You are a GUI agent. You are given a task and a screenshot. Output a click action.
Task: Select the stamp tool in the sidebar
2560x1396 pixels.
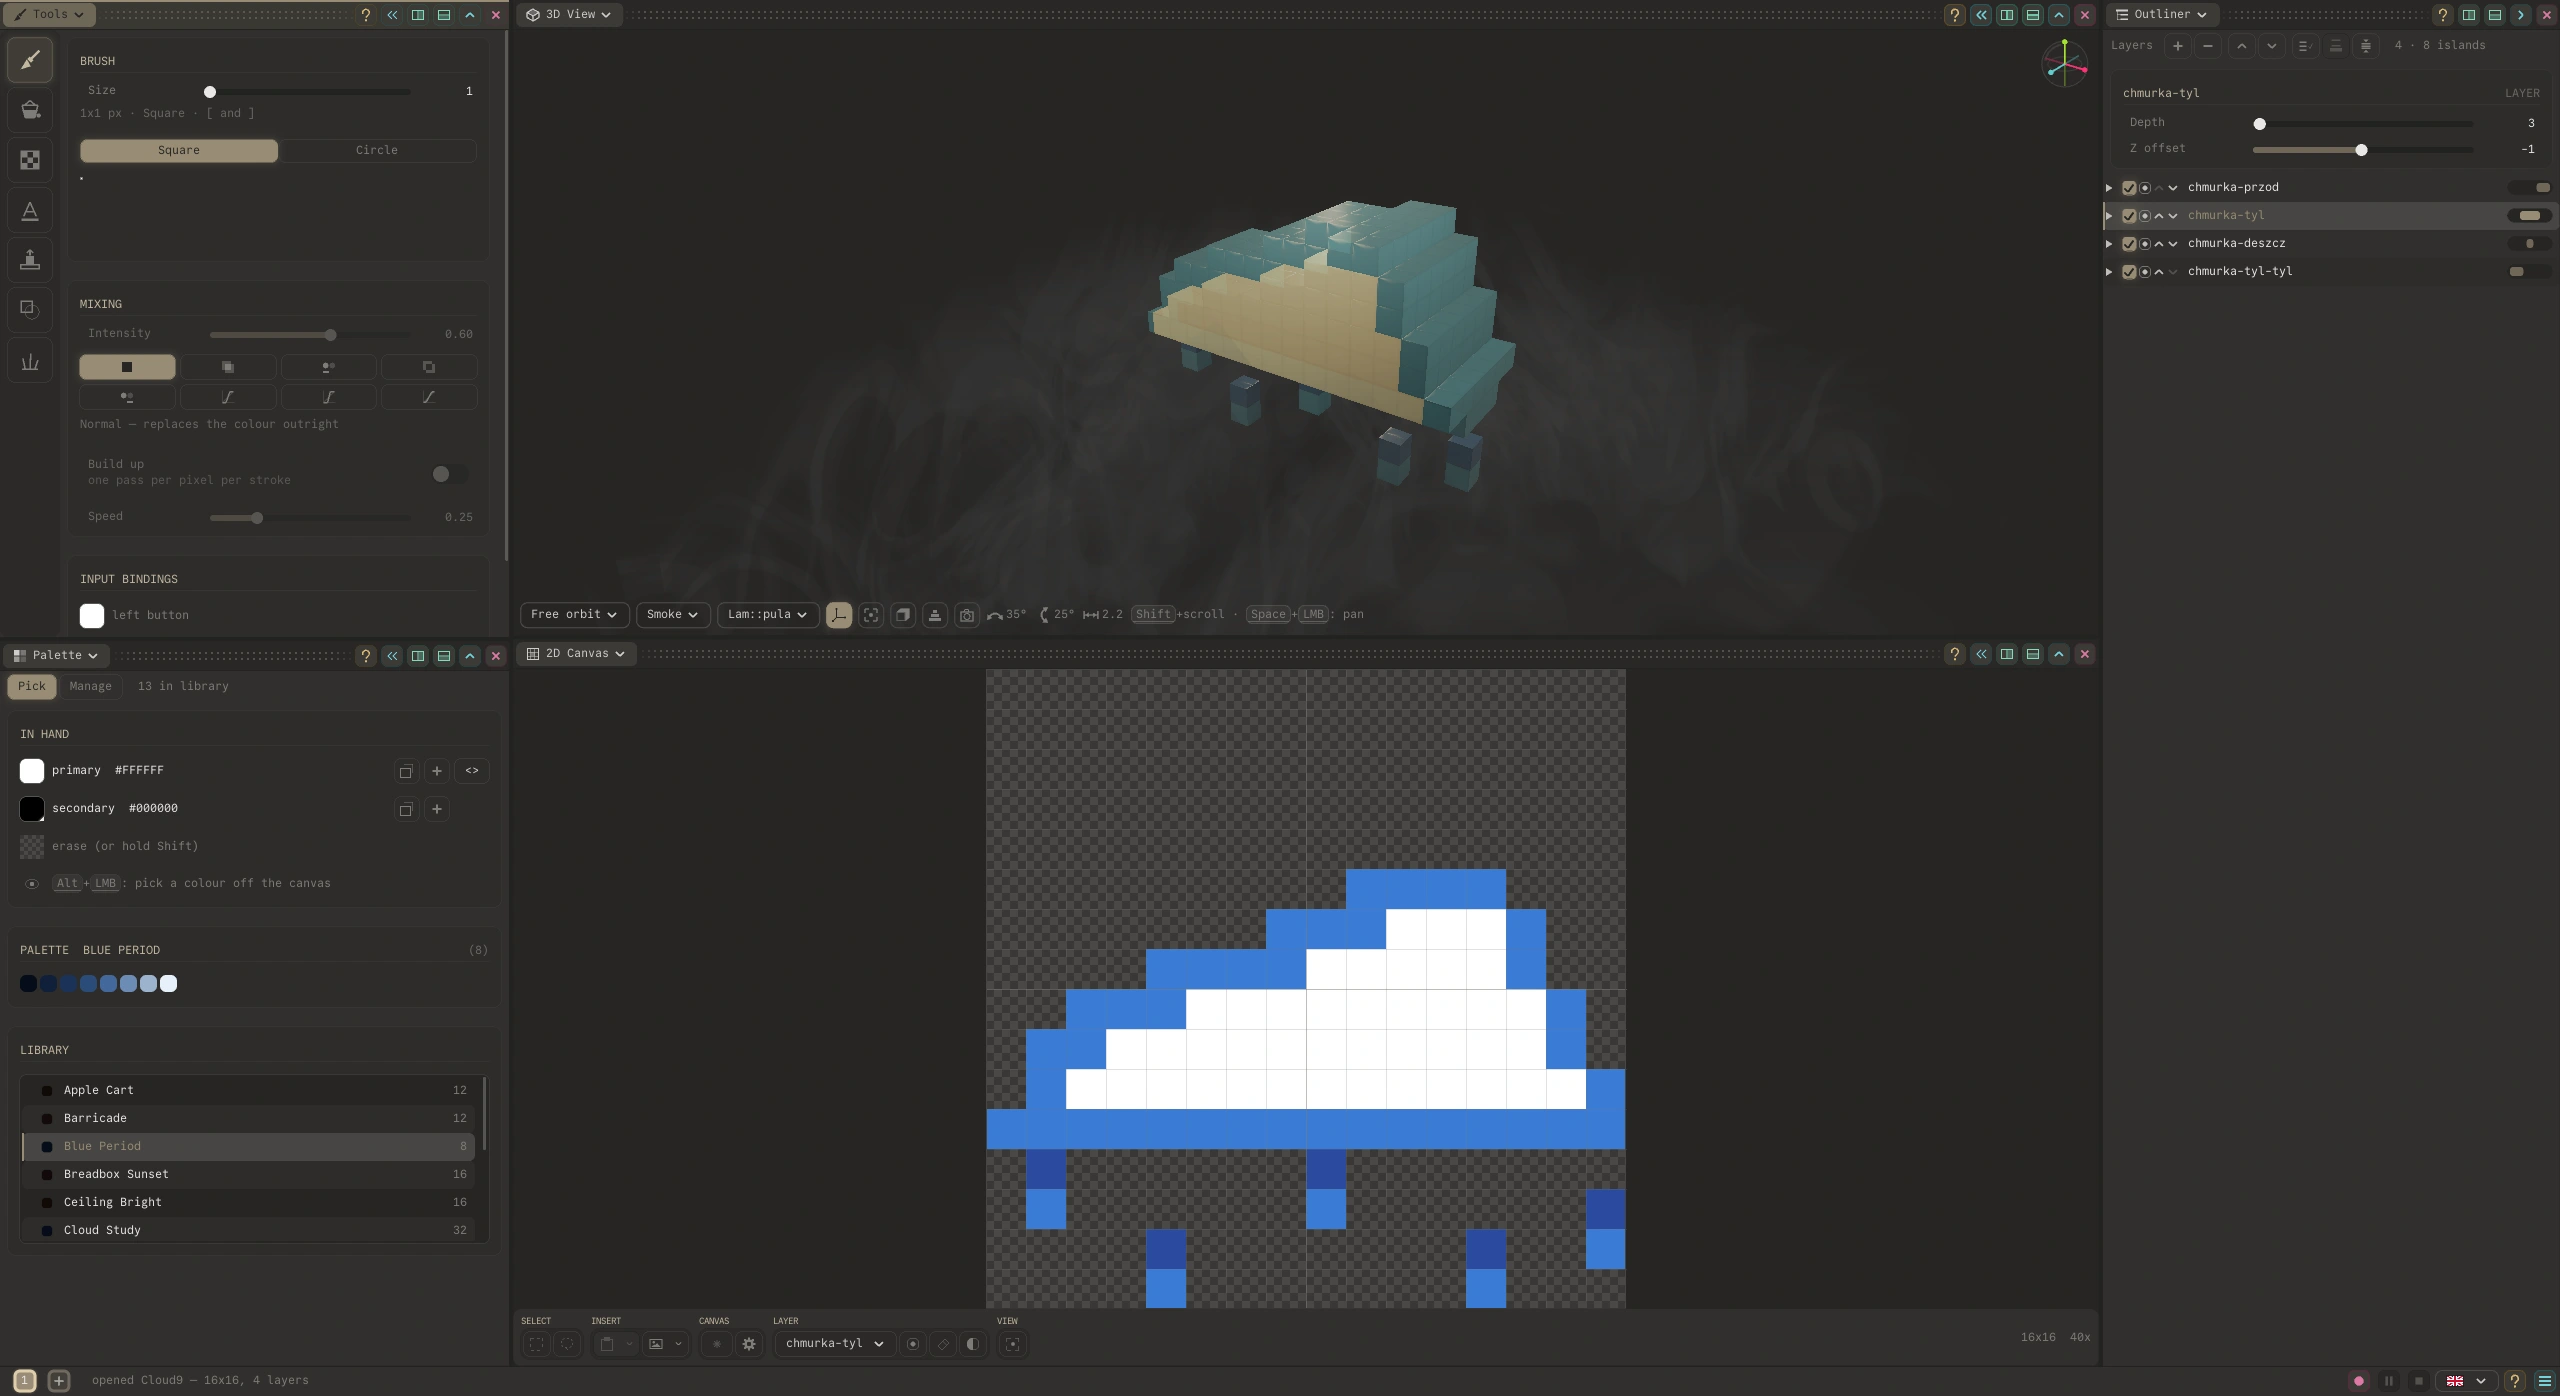pyautogui.click(x=30, y=260)
